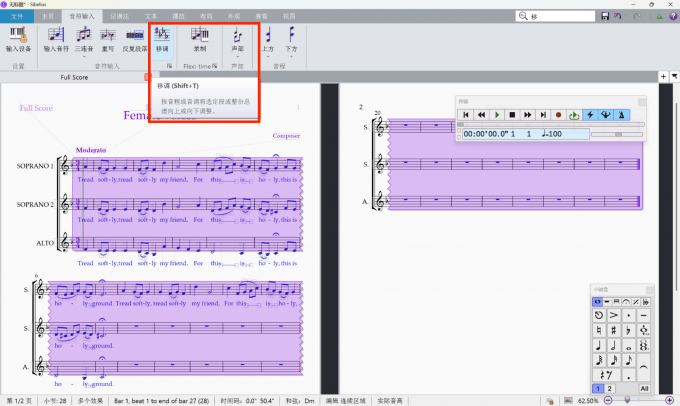
Task: Collapse the ribbon using the up-arrow icon
Action: pyautogui.click(x=659, y=16)
